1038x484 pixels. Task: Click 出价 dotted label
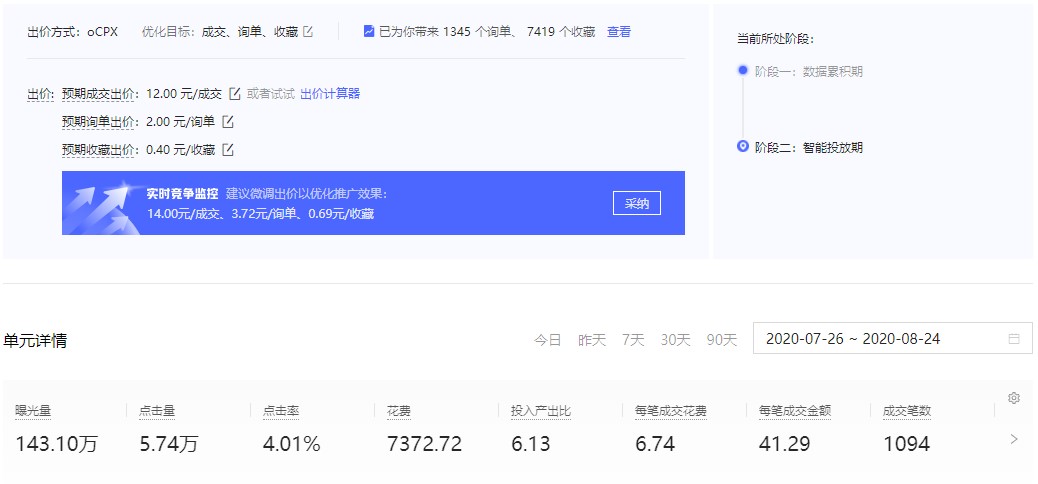40,94
